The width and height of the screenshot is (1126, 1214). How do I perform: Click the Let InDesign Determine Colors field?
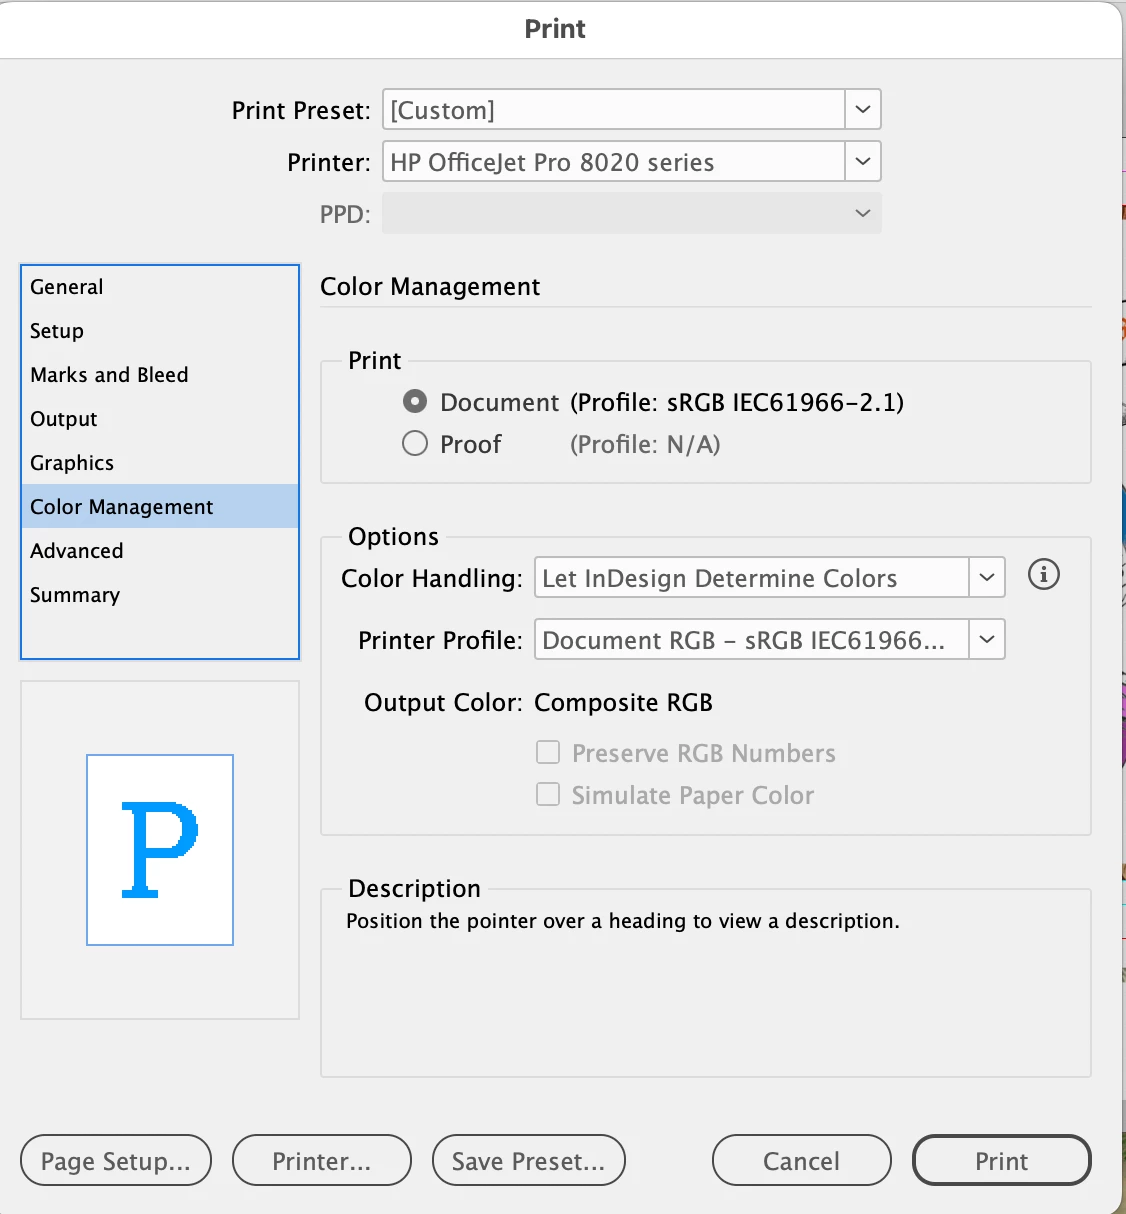tap(752, 577)
